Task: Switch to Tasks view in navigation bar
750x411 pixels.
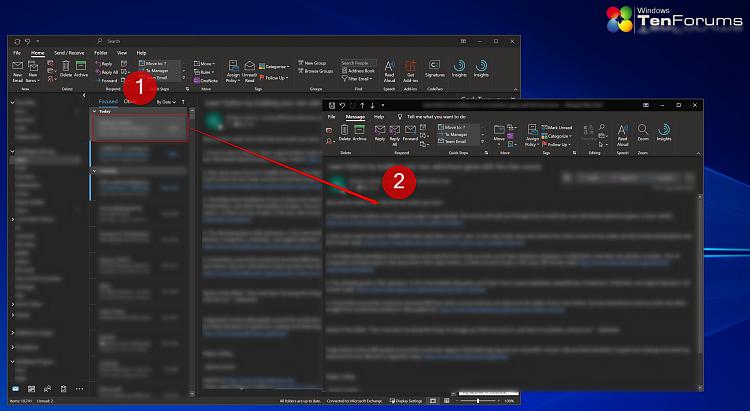Action: pyautogui.click(x=63, y=389)
